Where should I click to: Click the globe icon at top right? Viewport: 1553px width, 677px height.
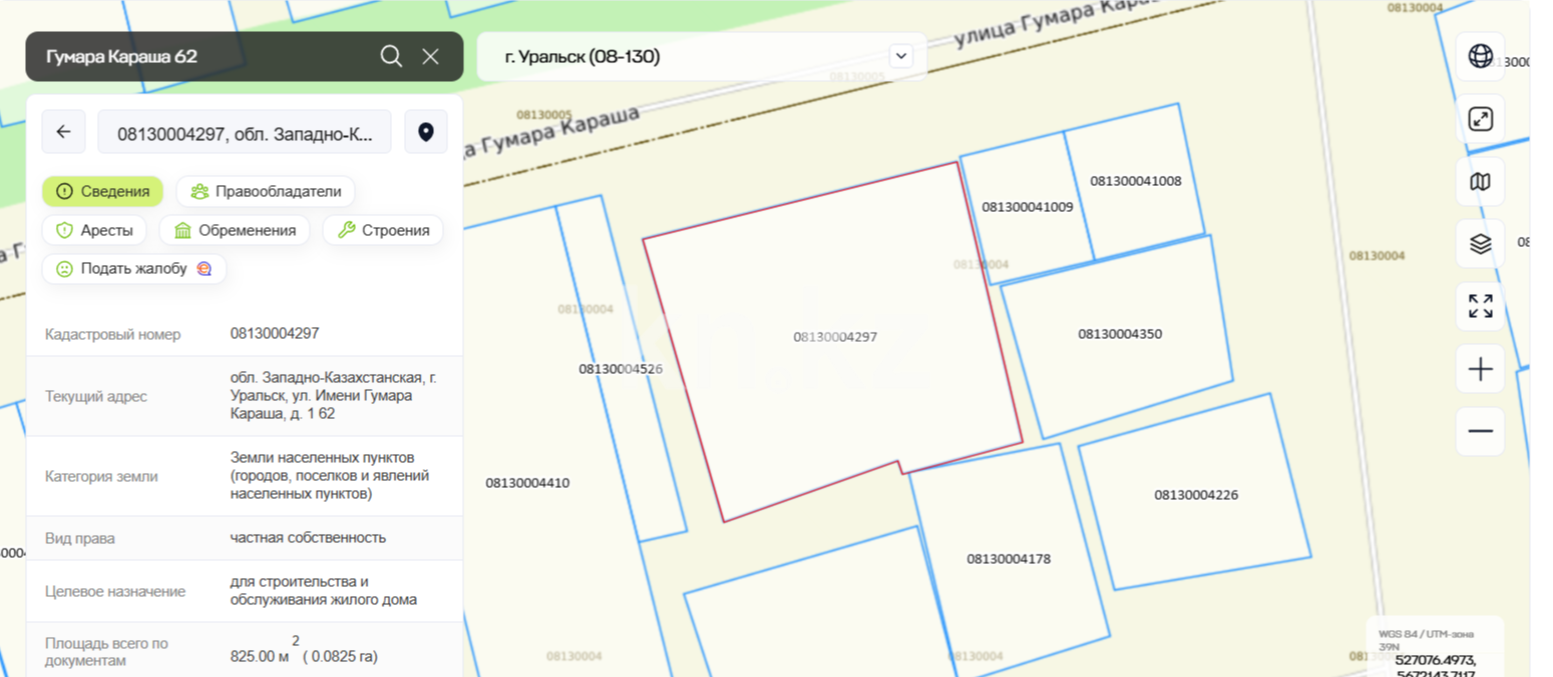1480,55
